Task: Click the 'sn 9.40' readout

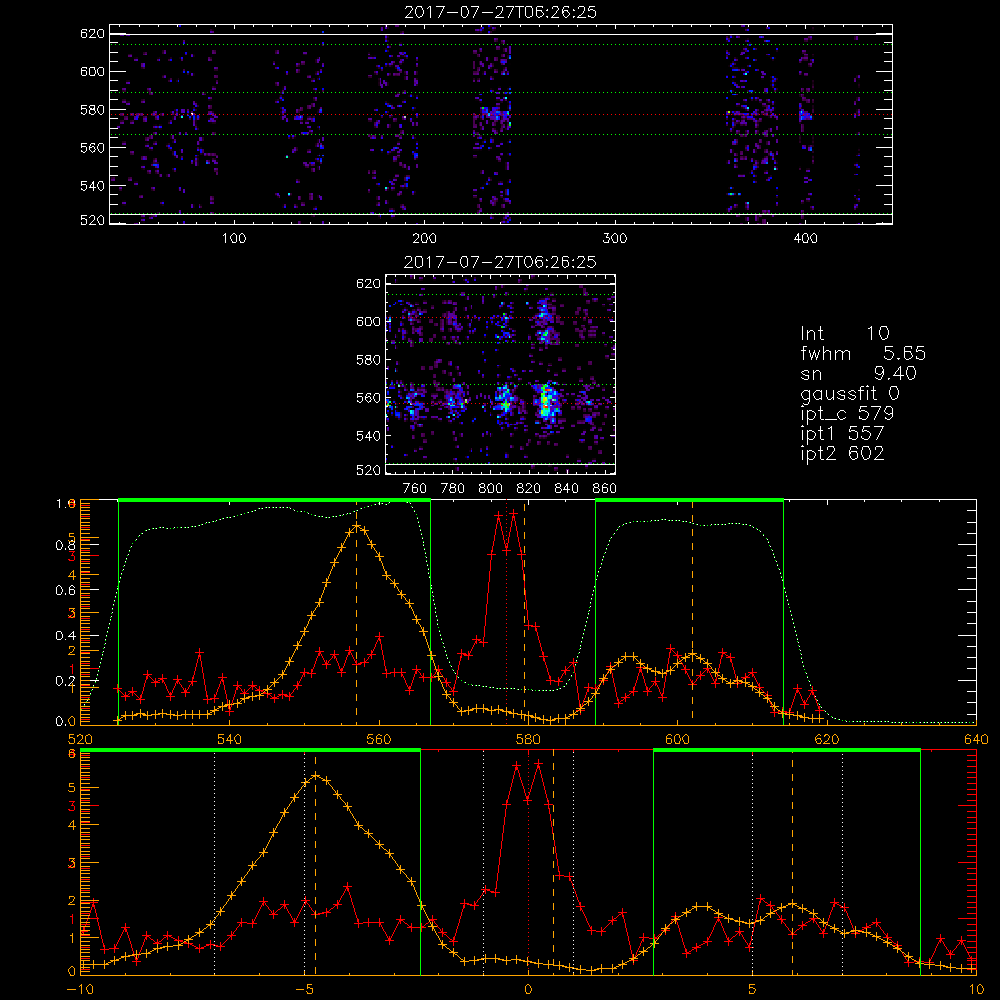Action: pyautogui.click(x=858, y=373)
